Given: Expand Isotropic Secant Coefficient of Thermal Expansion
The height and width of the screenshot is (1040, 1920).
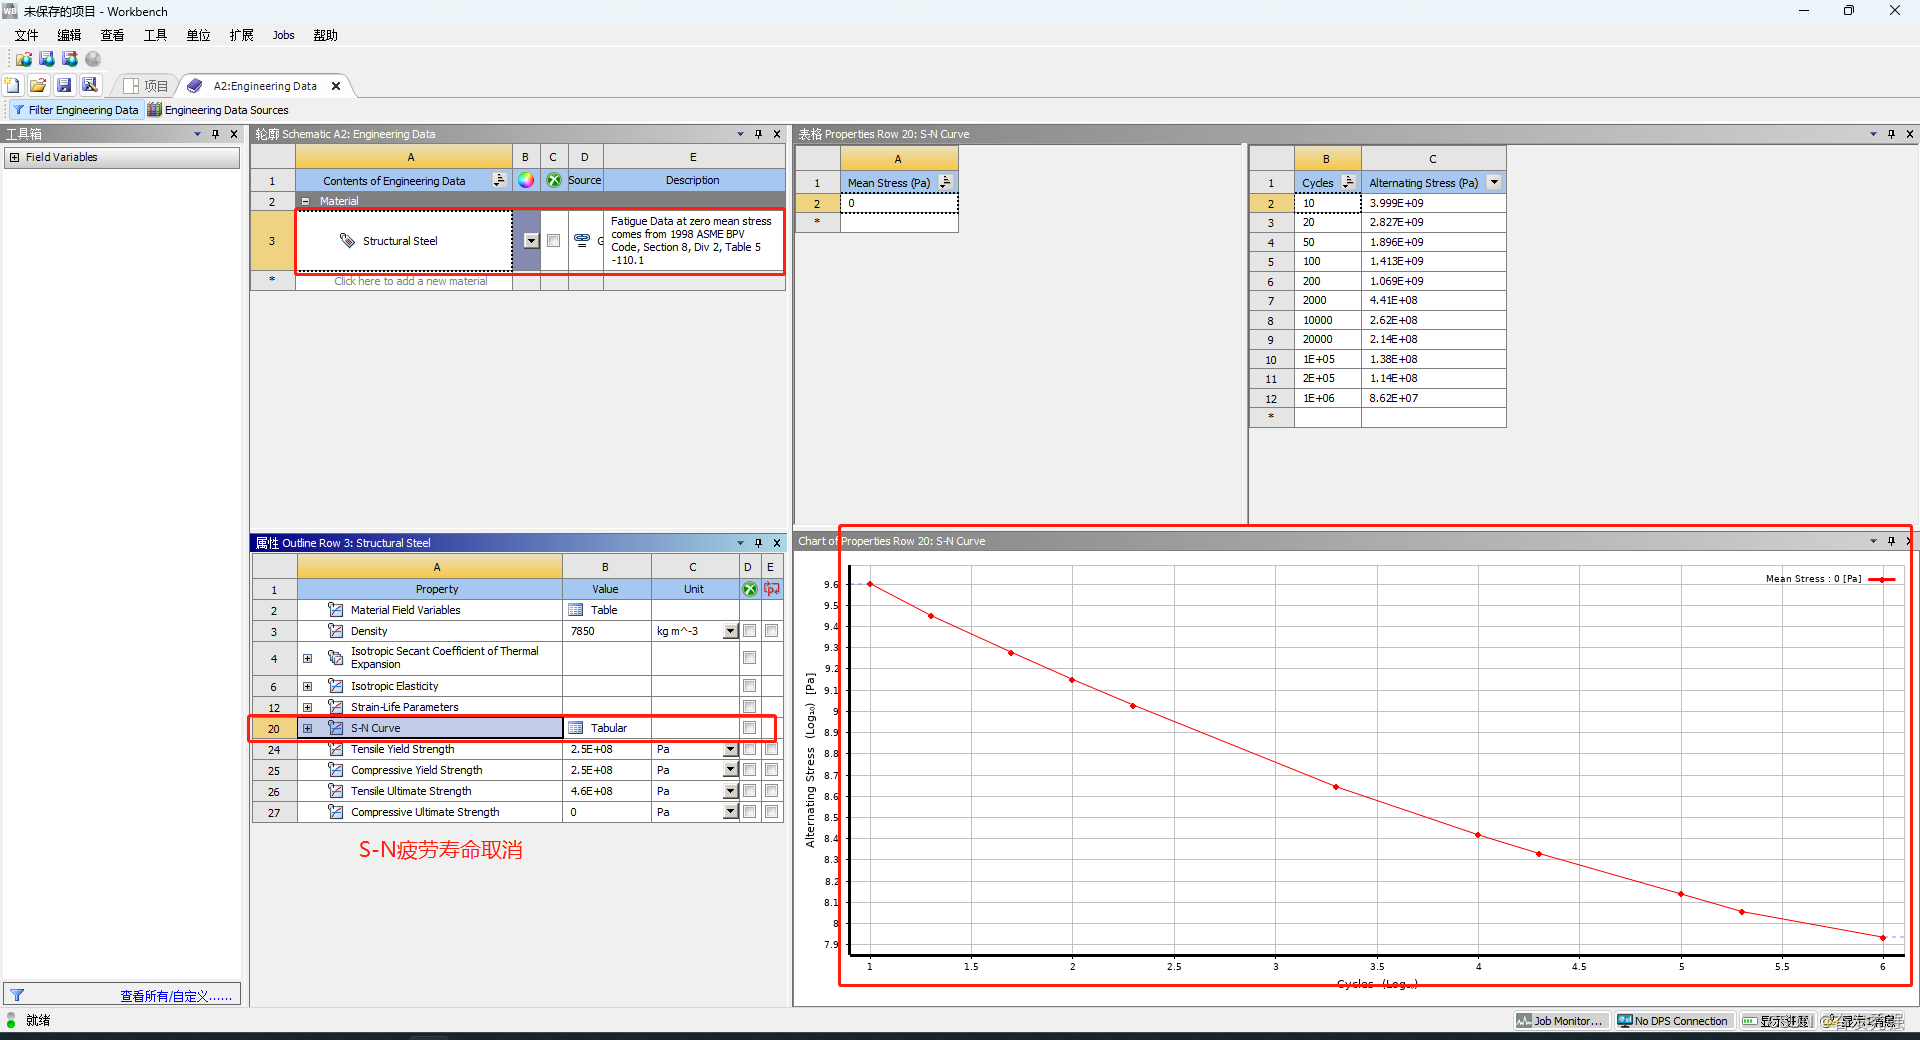Looking at the screenshot, I should click(307, 658).
